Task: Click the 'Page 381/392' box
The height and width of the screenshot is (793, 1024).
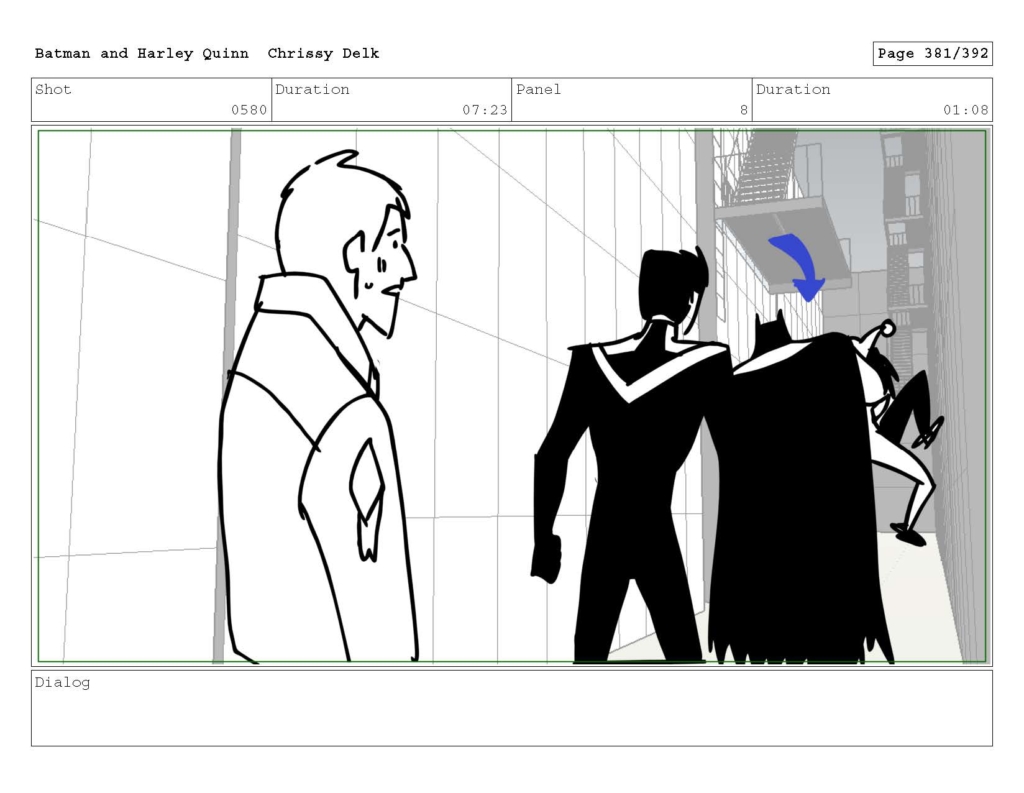Action: pyautogui.click(x=933, y=54)
